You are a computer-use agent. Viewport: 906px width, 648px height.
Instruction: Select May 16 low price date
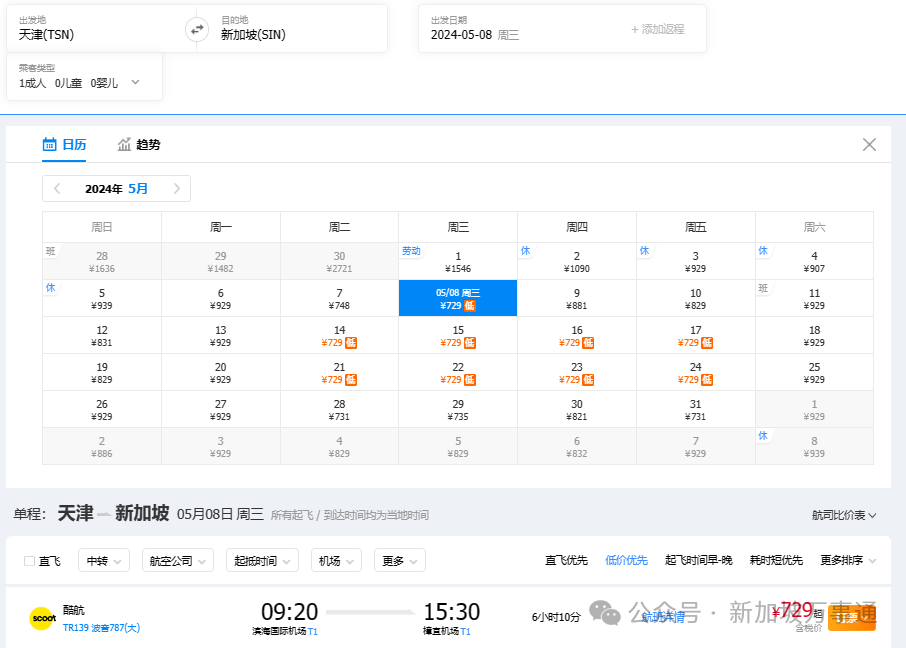(577, 335)
